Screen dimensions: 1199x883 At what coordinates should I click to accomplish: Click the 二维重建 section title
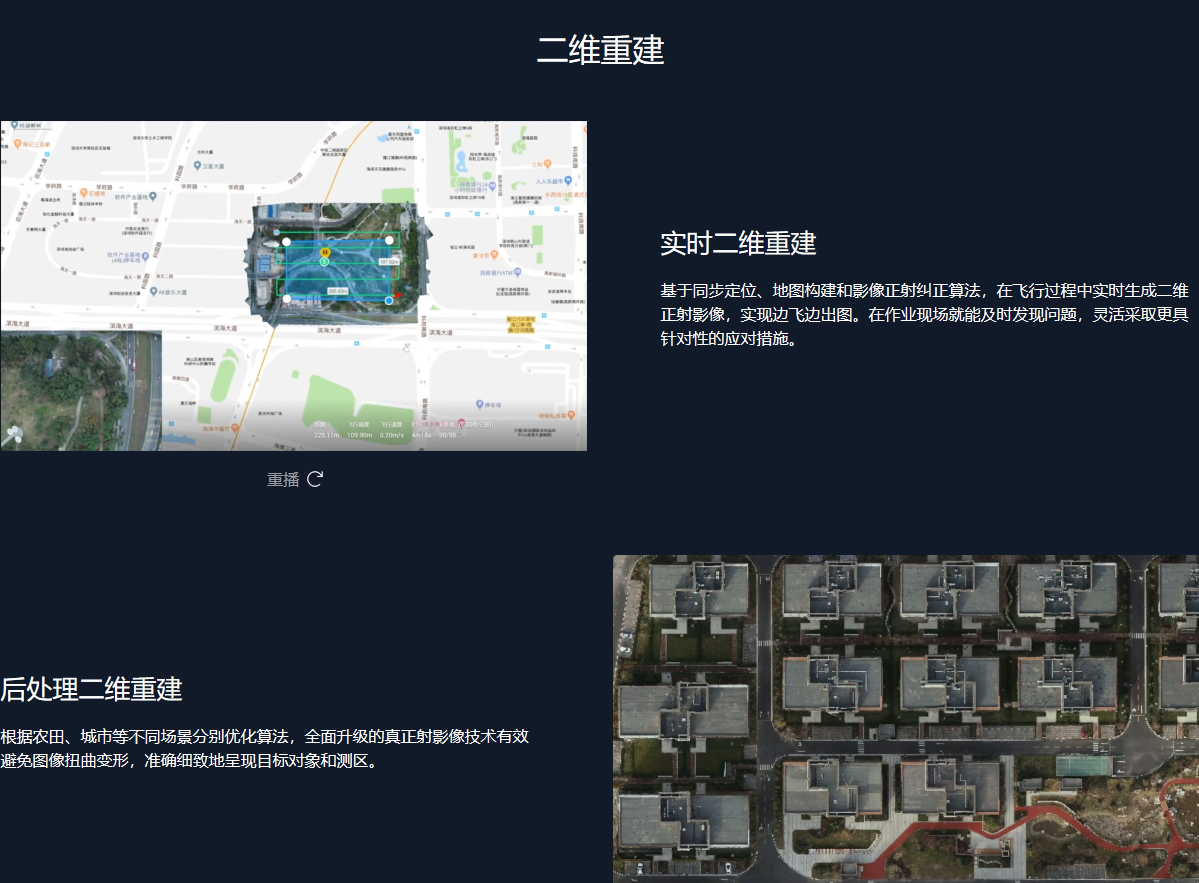coord(600,49)
